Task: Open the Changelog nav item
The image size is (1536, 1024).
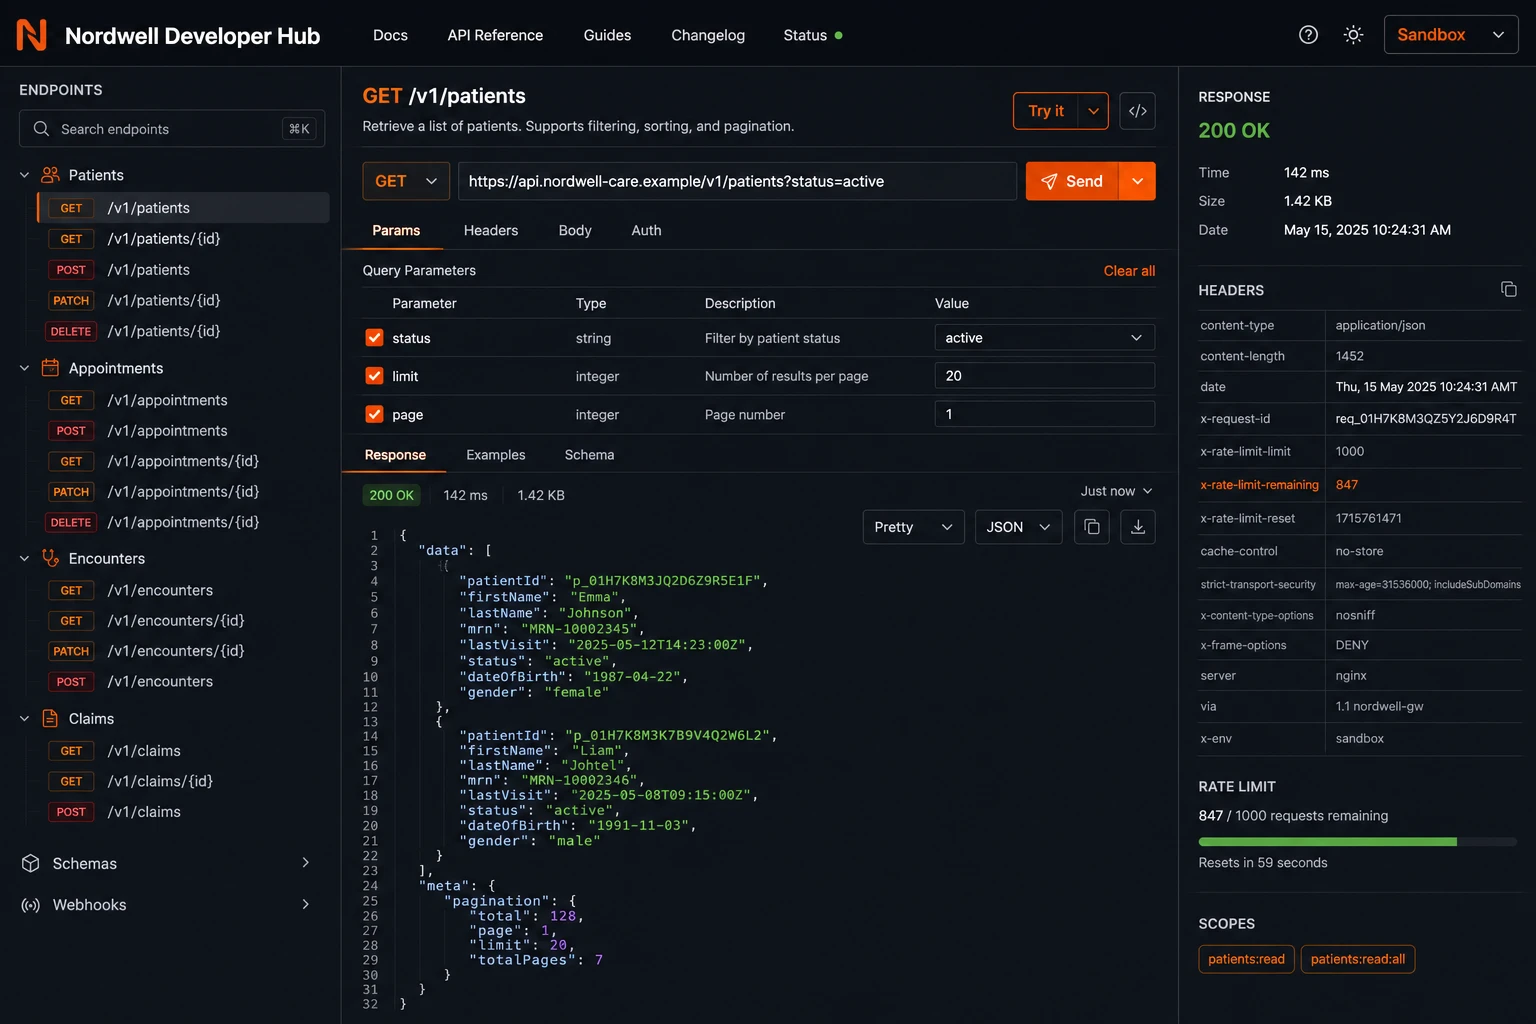Action: pyautogui.click(x=708, y=35)
